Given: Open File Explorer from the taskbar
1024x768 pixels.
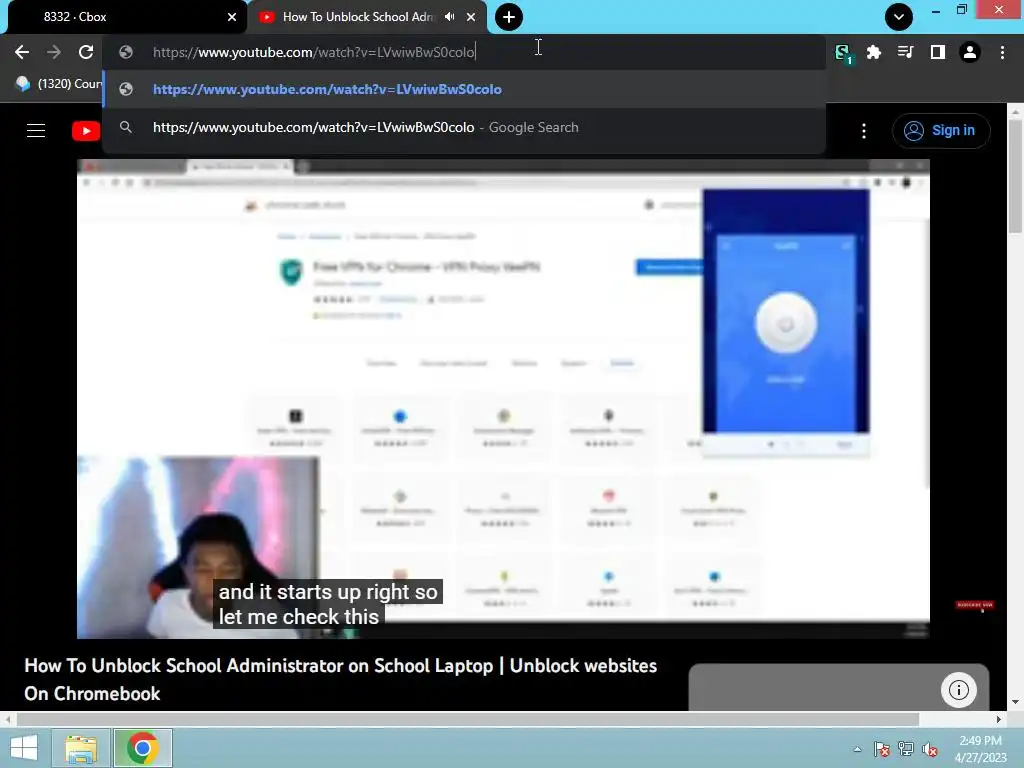Looking at the screenshot, I should tap(81, 748).
